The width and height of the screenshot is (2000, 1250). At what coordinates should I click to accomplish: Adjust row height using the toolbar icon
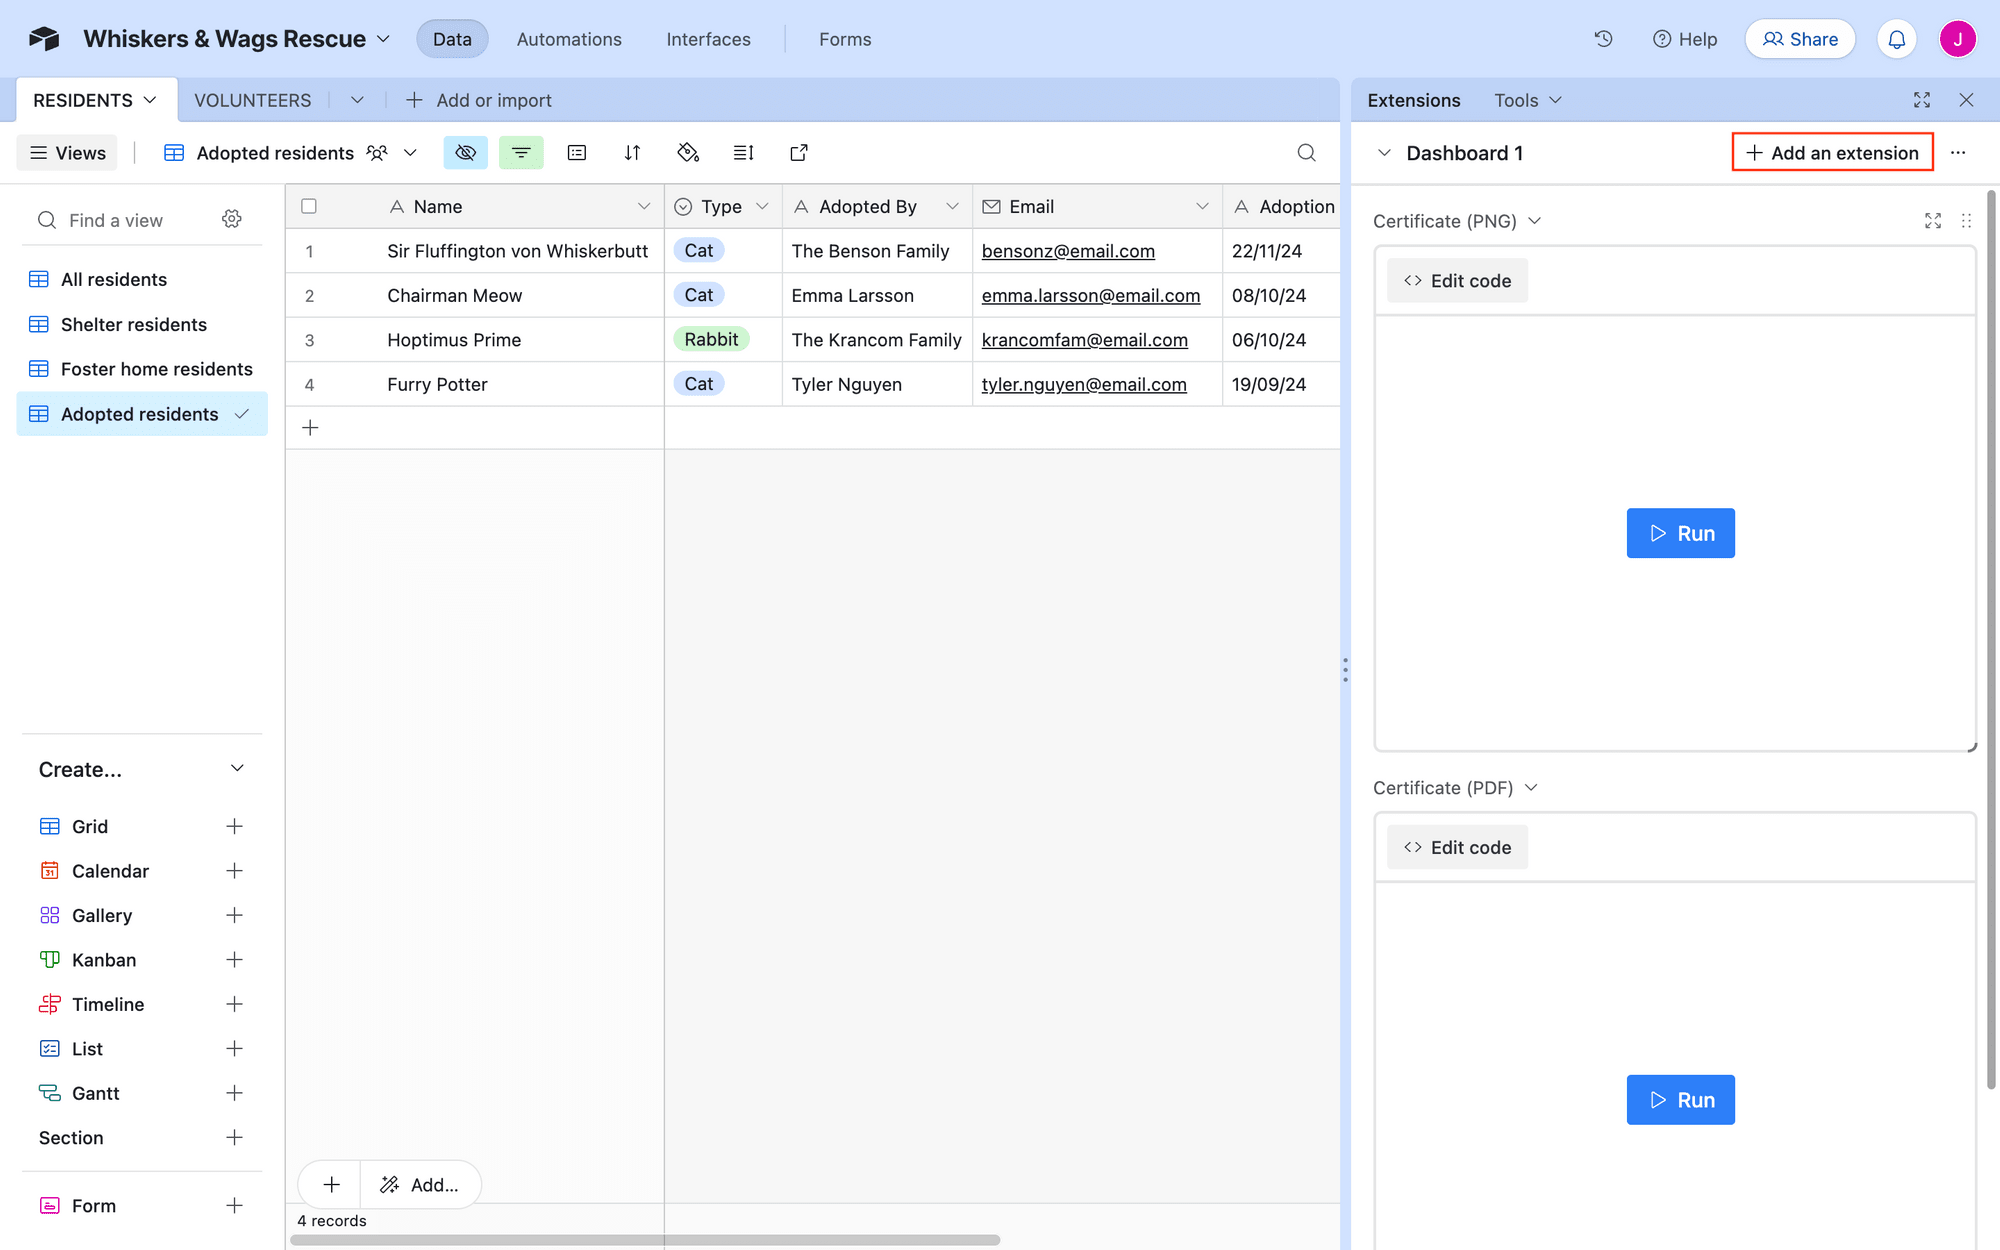coord(743,152)
